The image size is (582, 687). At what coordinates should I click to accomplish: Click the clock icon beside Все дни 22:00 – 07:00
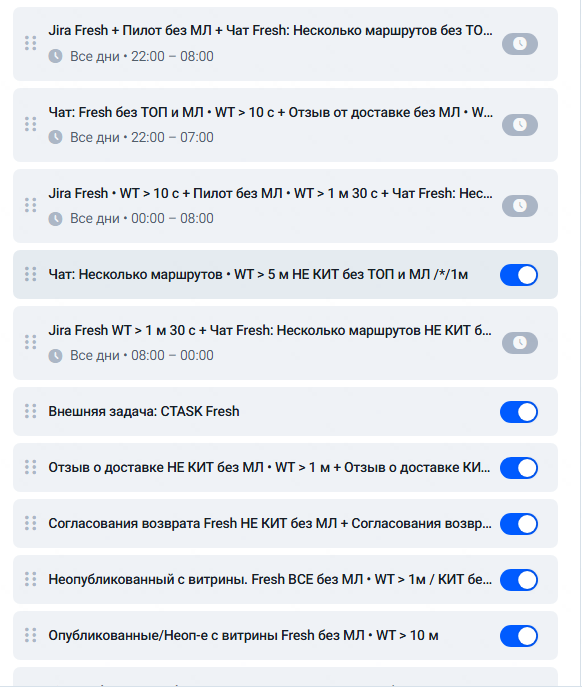[55, 137]
